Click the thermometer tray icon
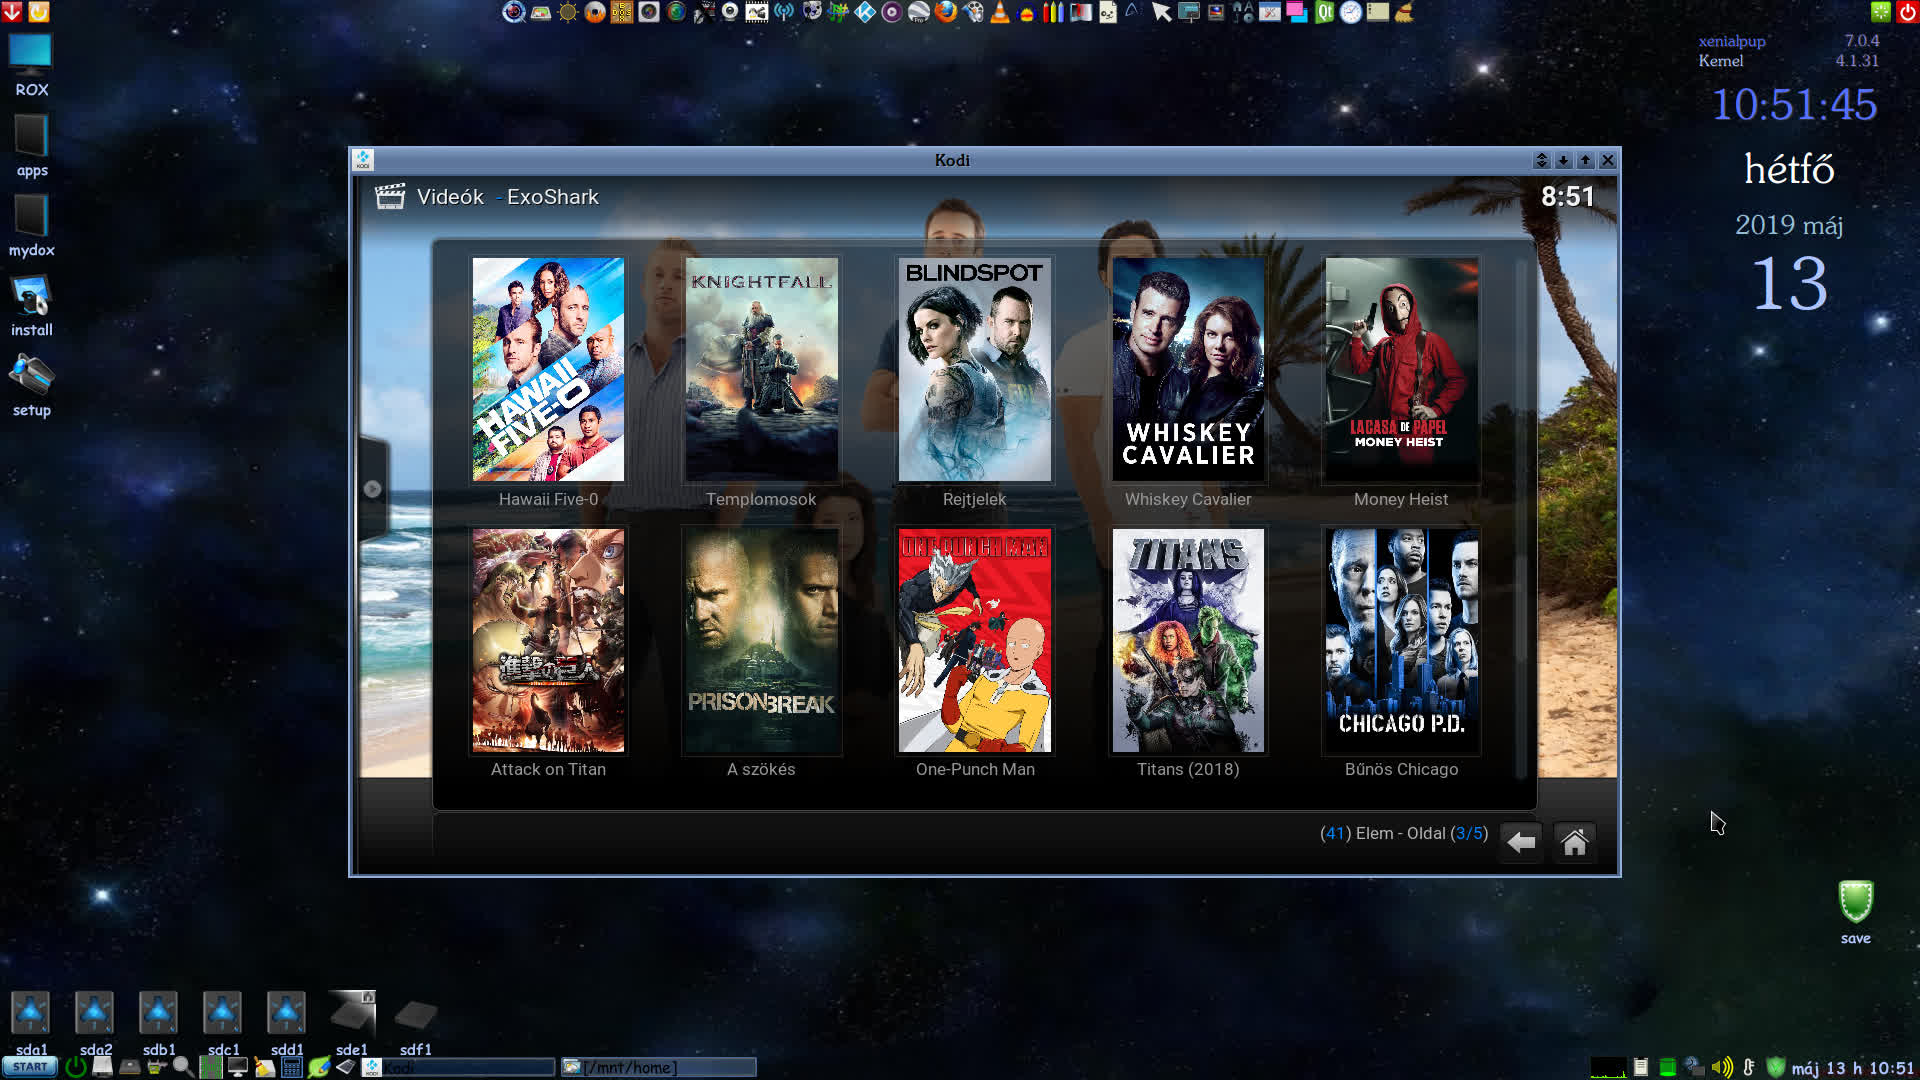Viewport: 1920px width, 1080px height. click(x=1748, y=1067)
